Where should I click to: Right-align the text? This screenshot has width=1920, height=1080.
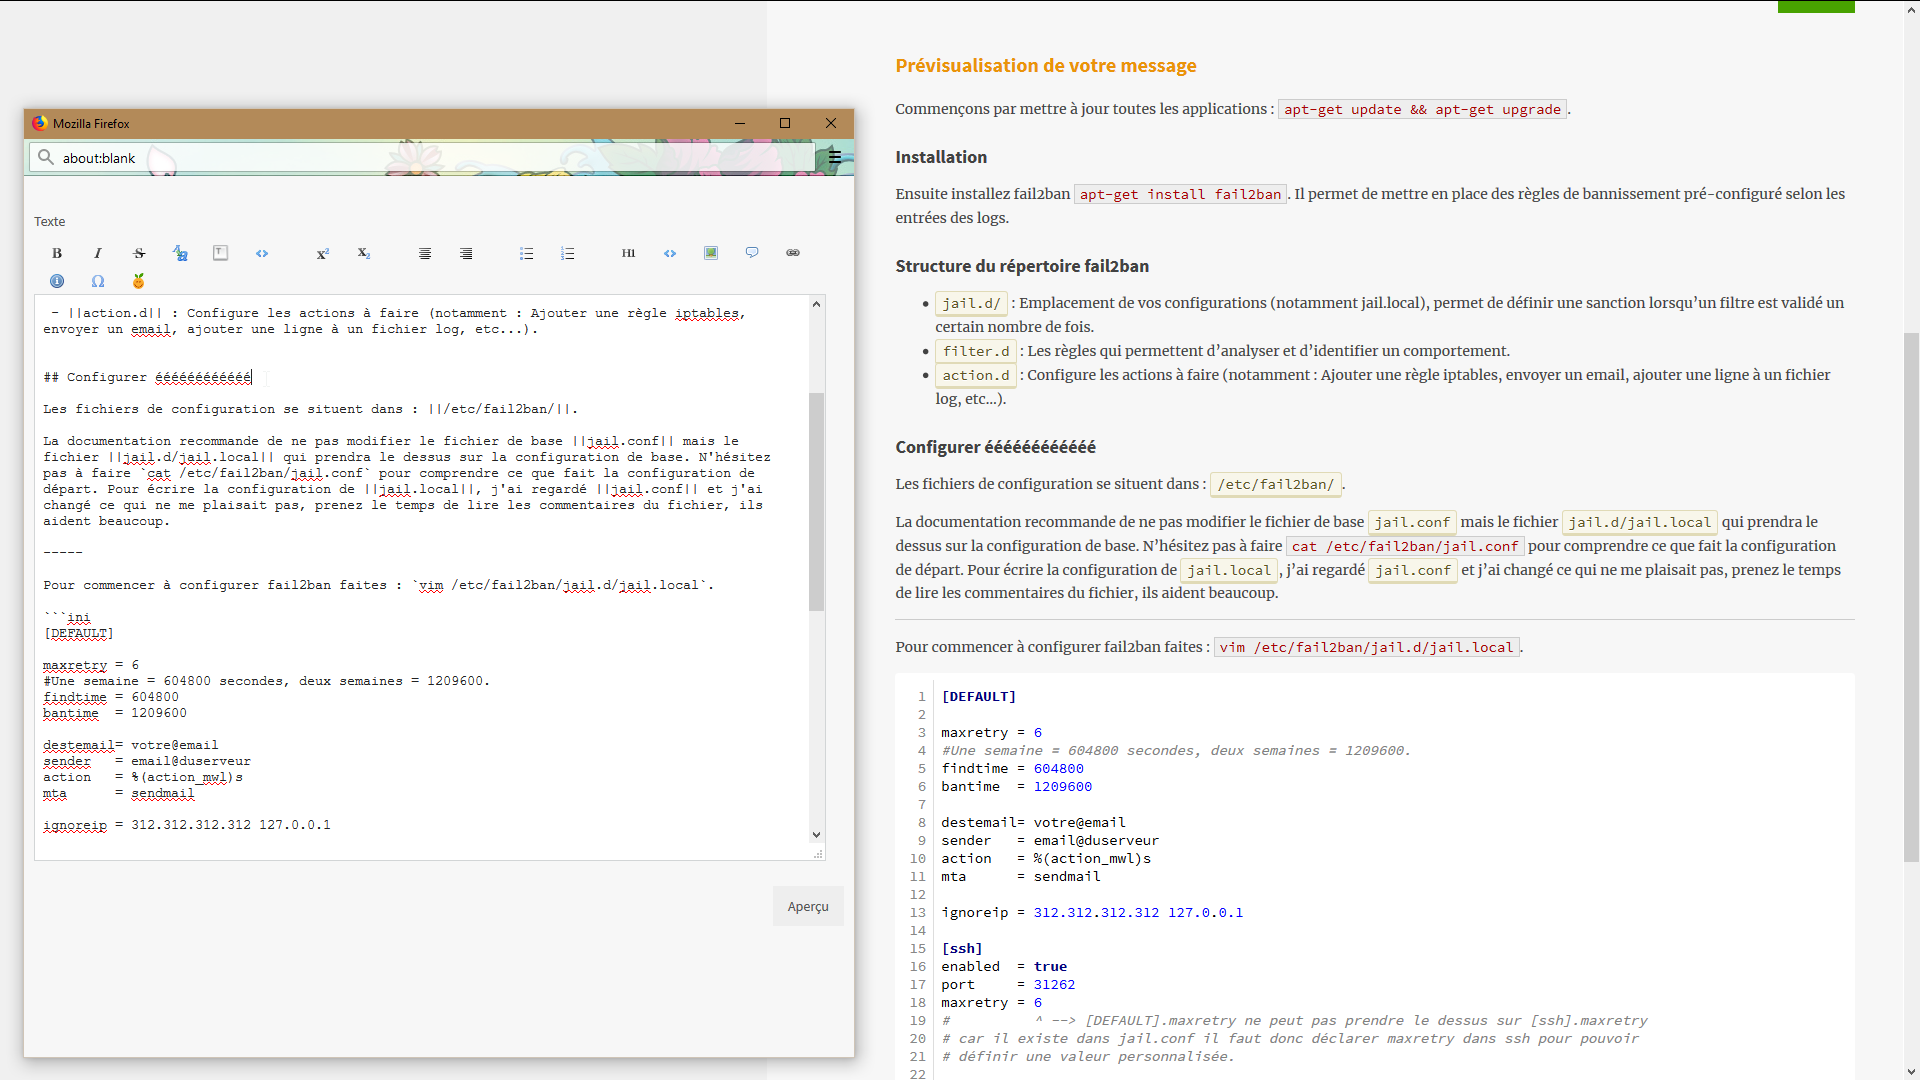click(x=466, y=253)
